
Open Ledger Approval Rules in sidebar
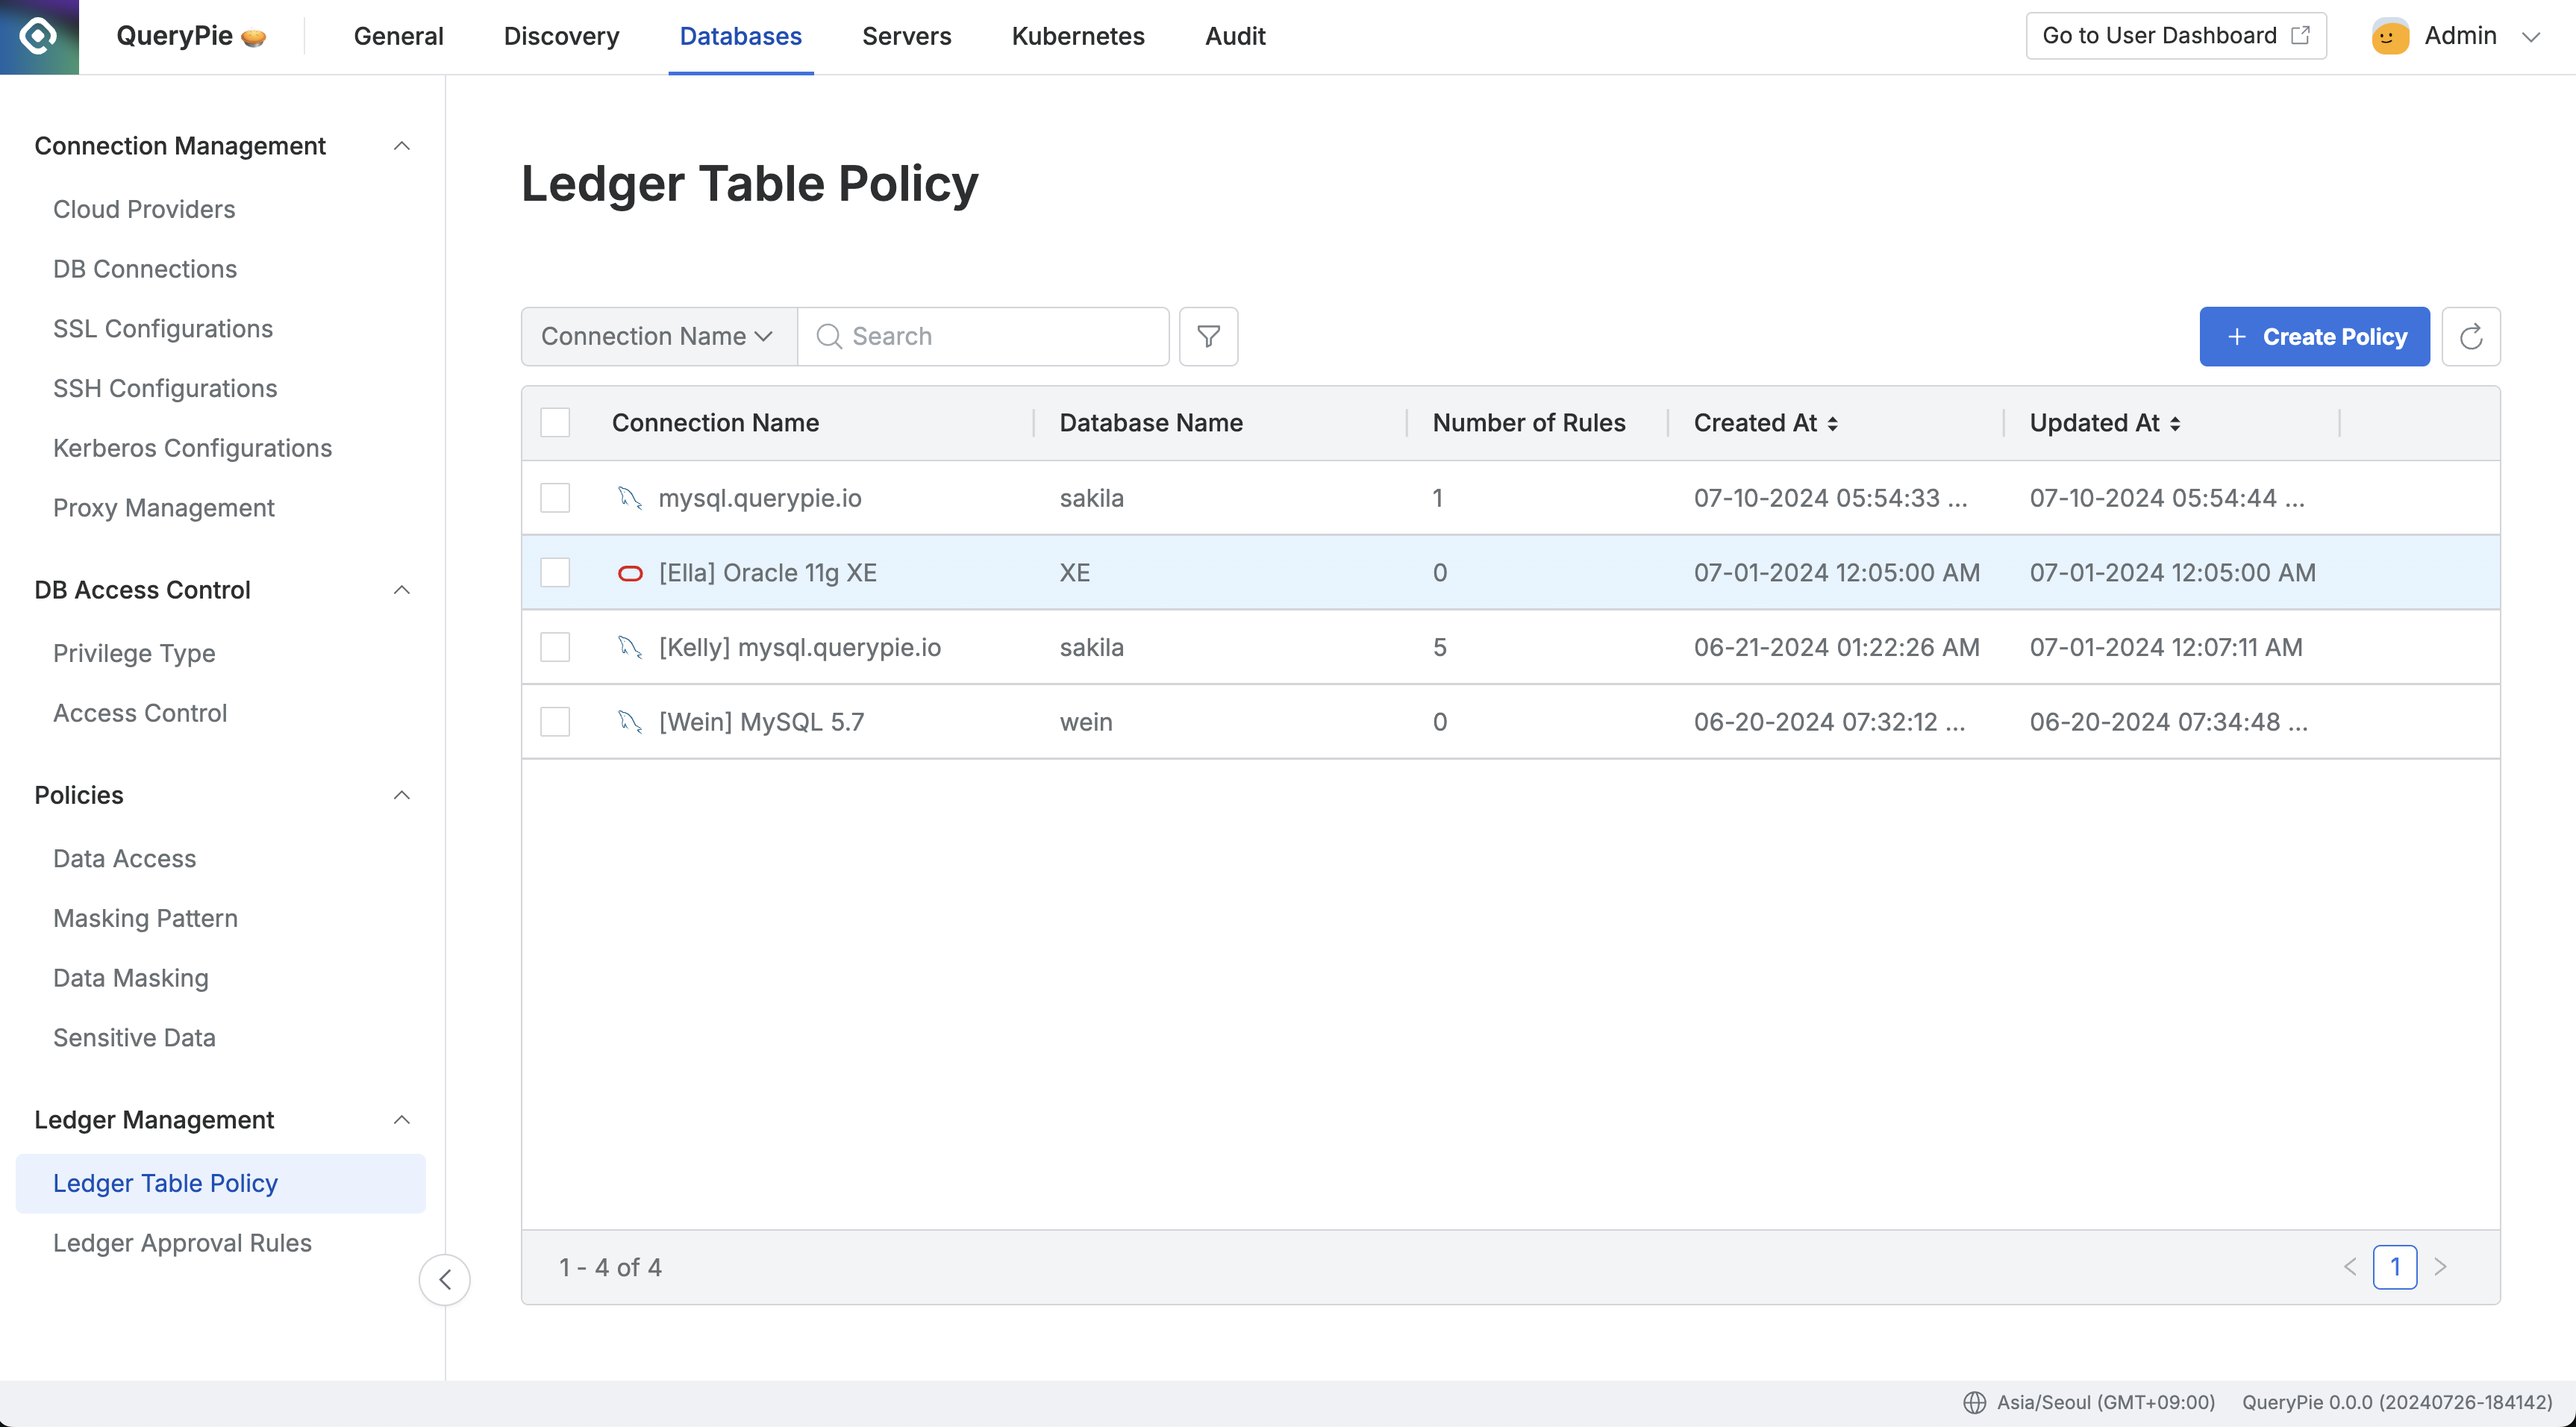click(182, 1243)
